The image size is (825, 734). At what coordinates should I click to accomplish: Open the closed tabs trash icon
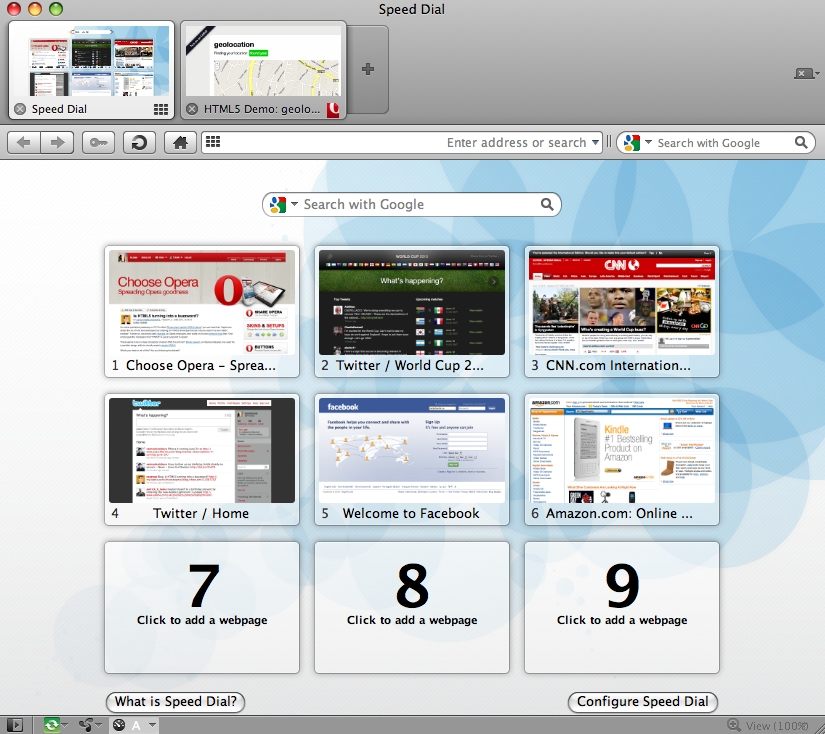(x=805, y=73)
